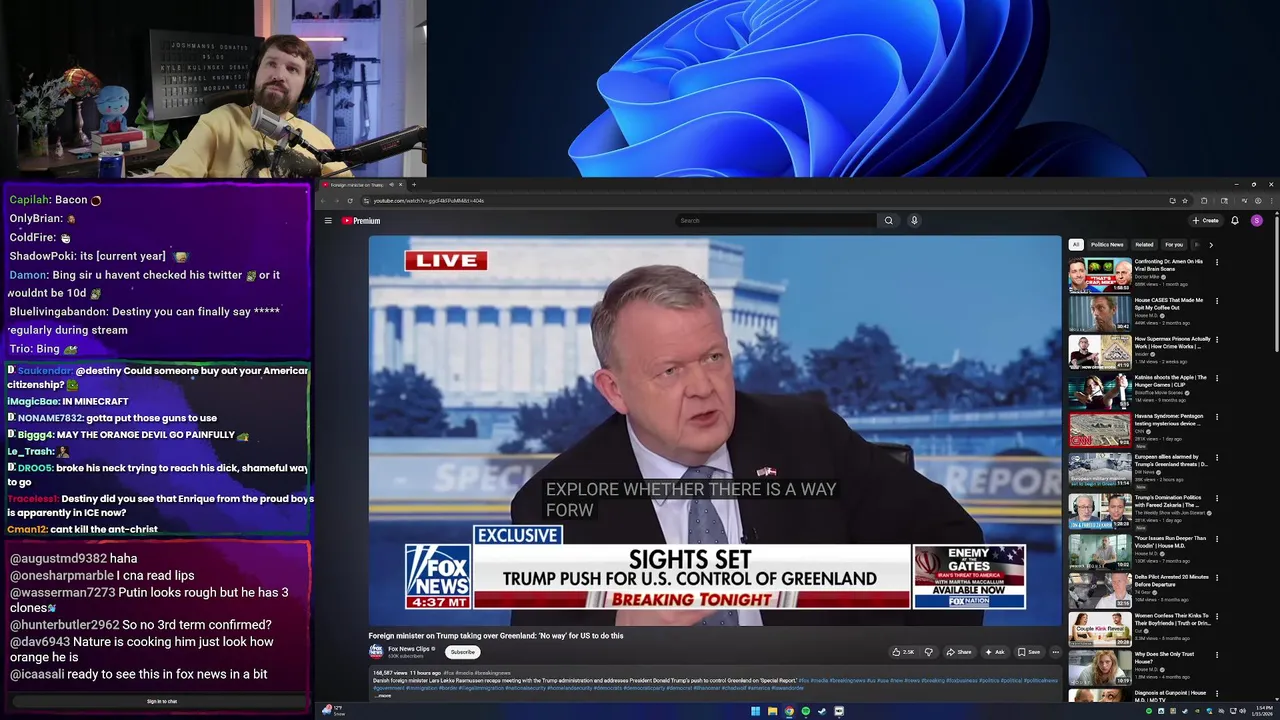Open options menu for Delta Pilot video
The width and height of the screenshot is (1280, 720).
[x=1217, y=578]
